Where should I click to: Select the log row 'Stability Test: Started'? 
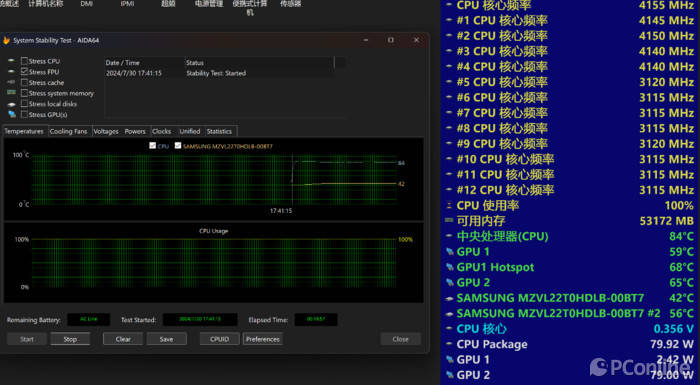219,73
